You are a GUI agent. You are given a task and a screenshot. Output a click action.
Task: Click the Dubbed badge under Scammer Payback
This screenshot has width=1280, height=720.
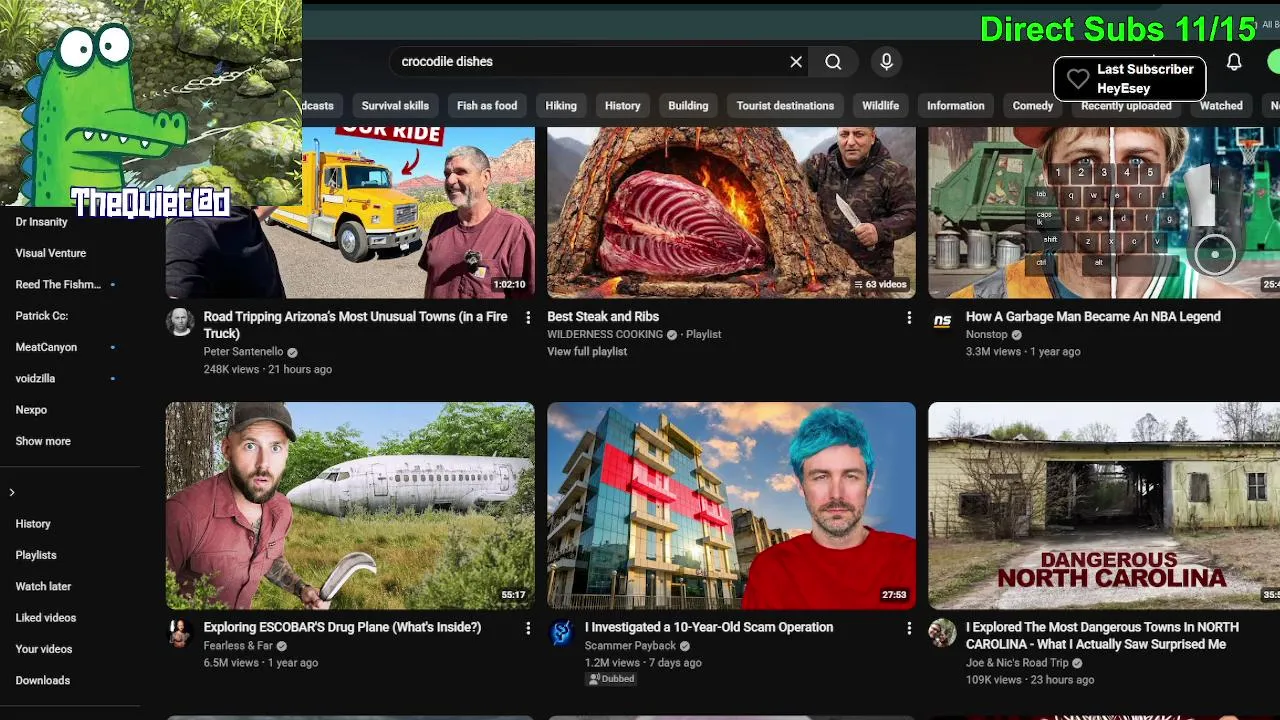click(x=611, y=679)
